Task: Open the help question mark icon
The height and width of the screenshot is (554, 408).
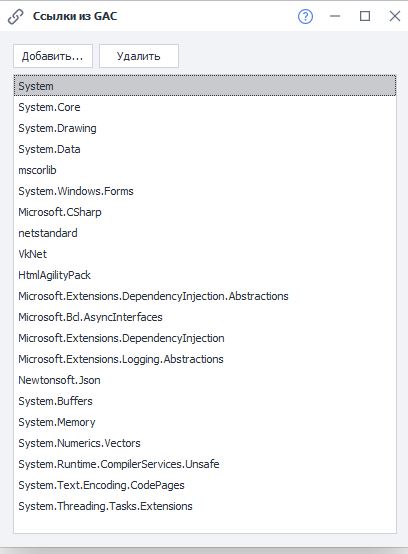Action: [305, 16]
